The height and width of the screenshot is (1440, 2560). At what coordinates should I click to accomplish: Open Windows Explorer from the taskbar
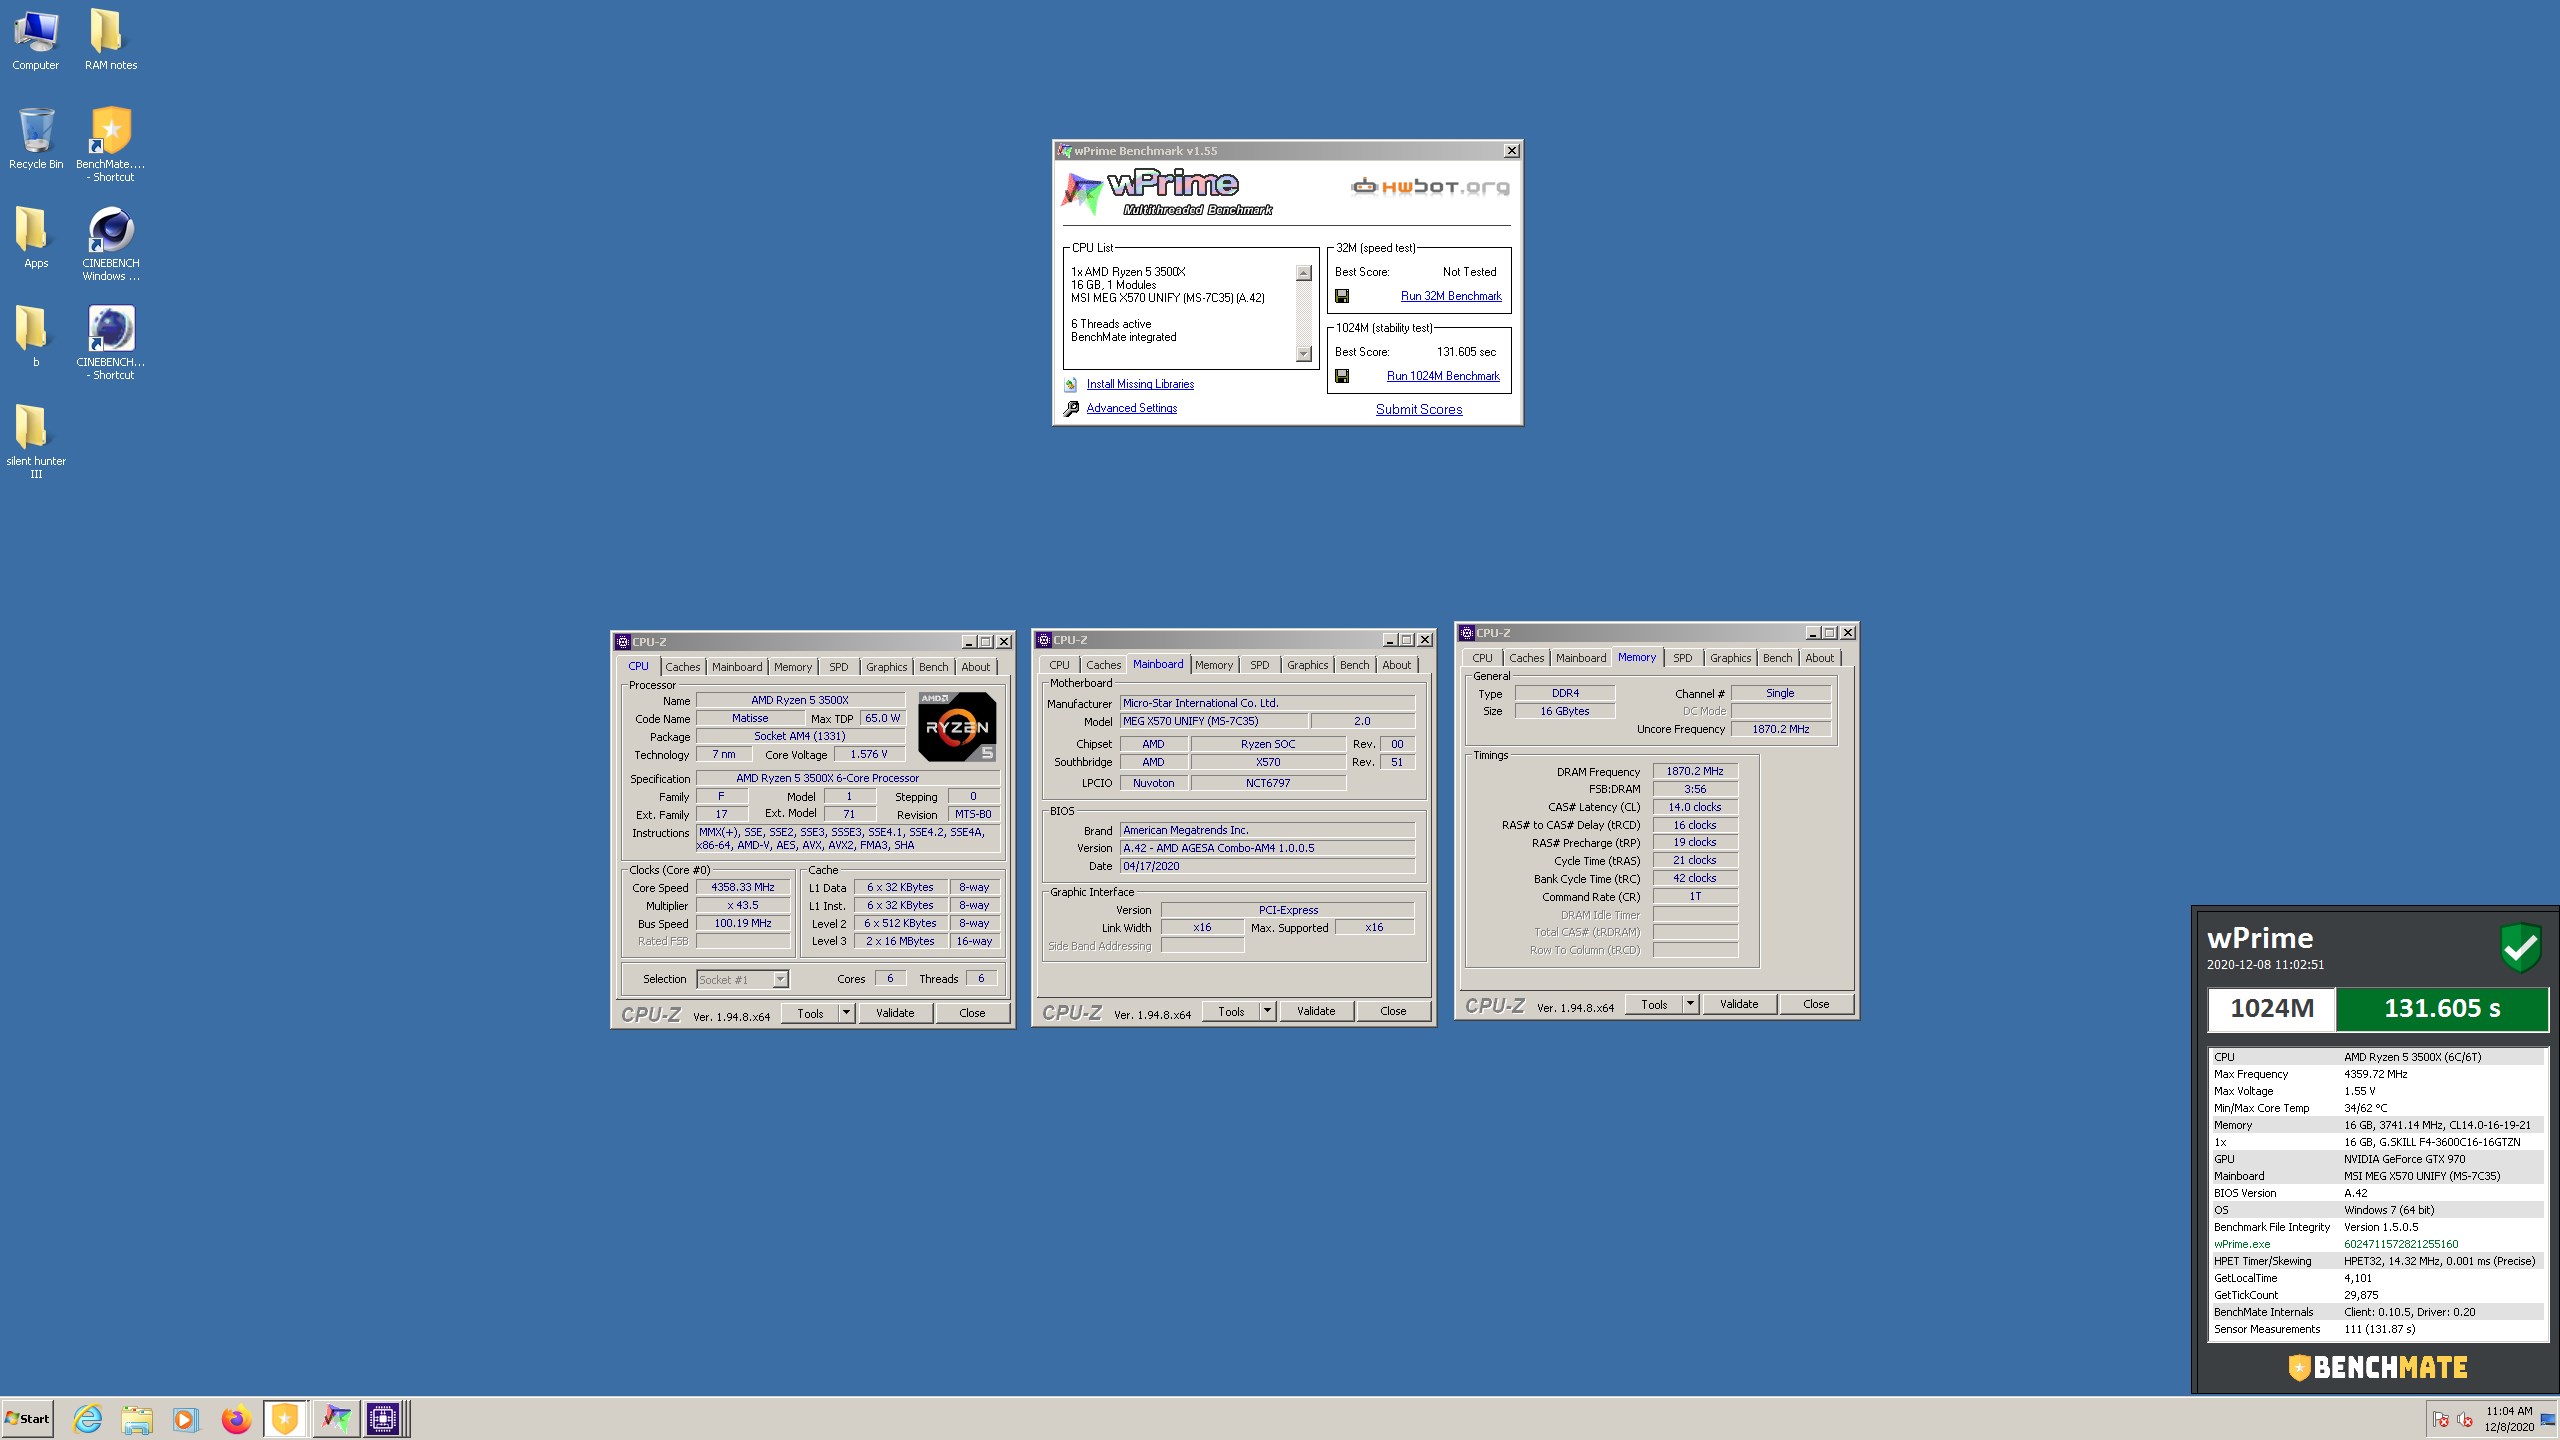tap(137, 1418)
